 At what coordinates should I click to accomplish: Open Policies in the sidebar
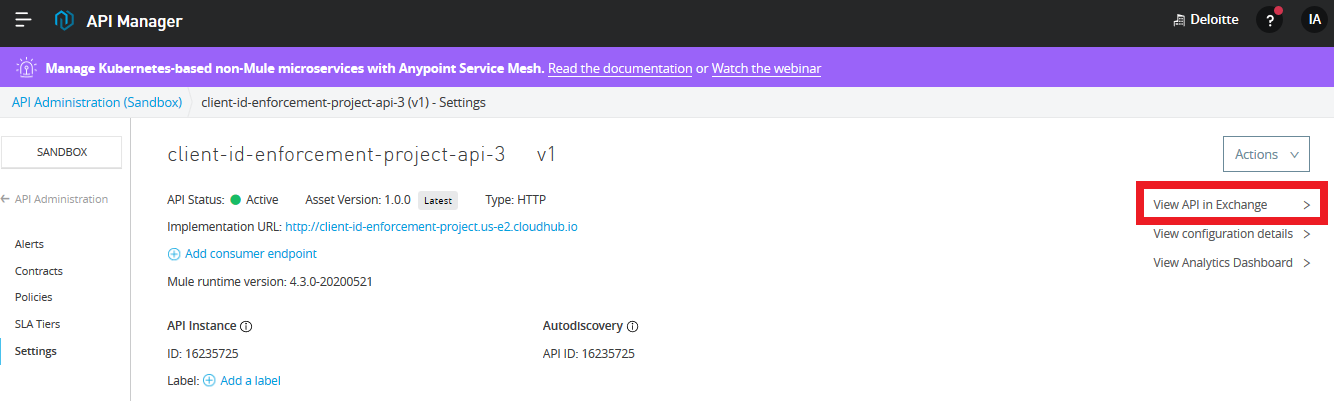34,297
